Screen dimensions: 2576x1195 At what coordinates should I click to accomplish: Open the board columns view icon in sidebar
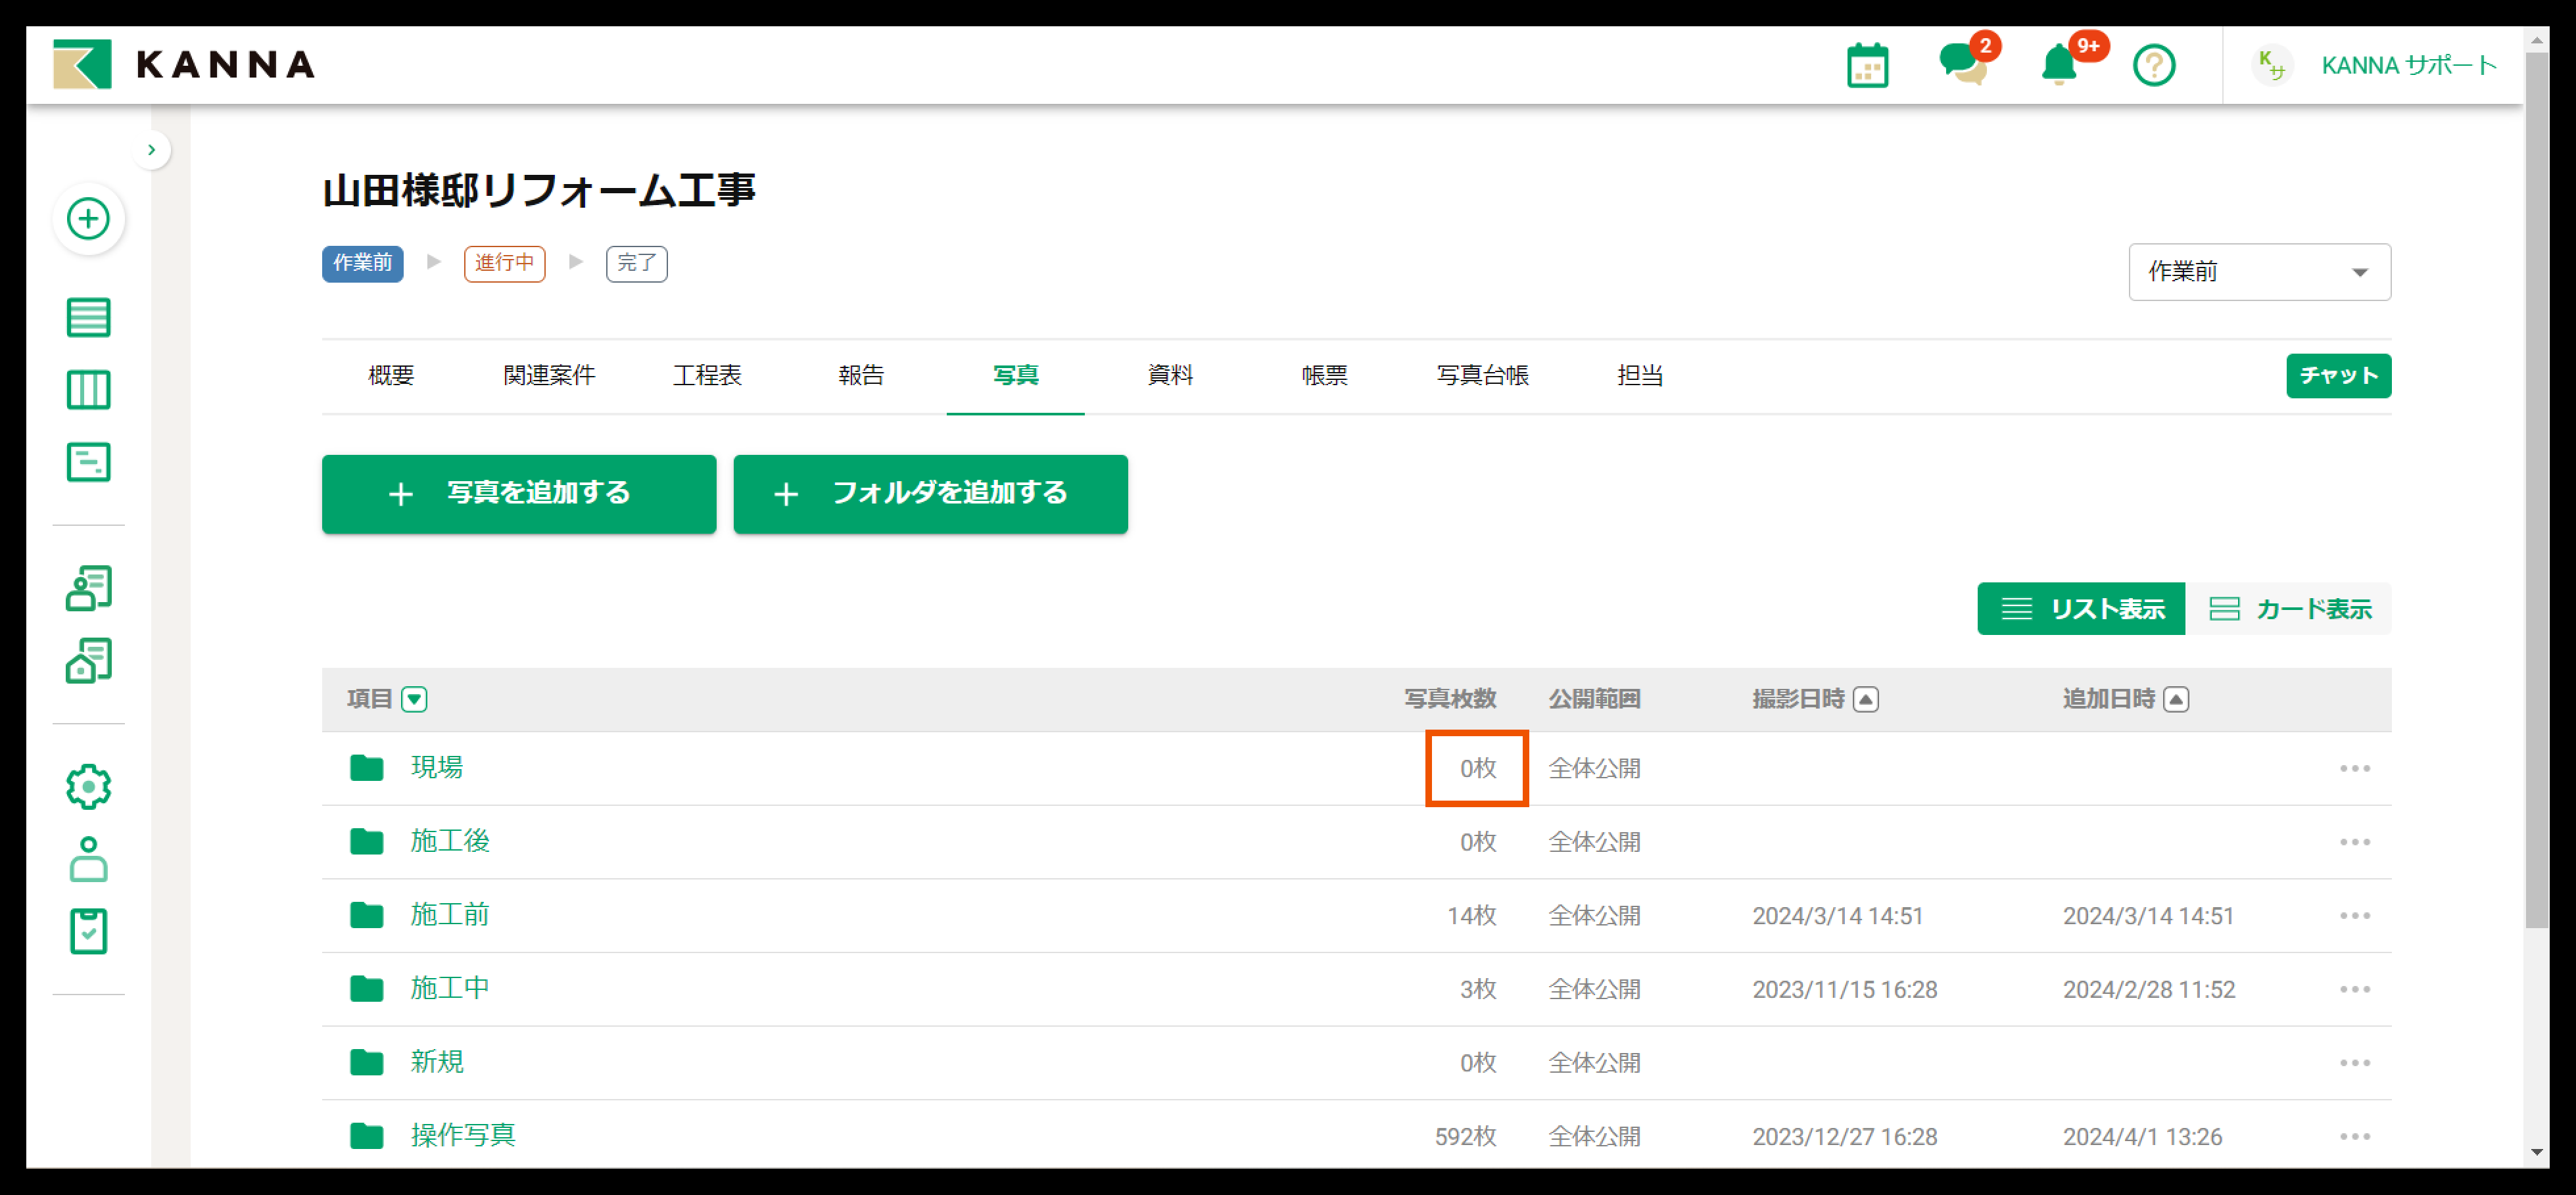(x=88, y=390)
